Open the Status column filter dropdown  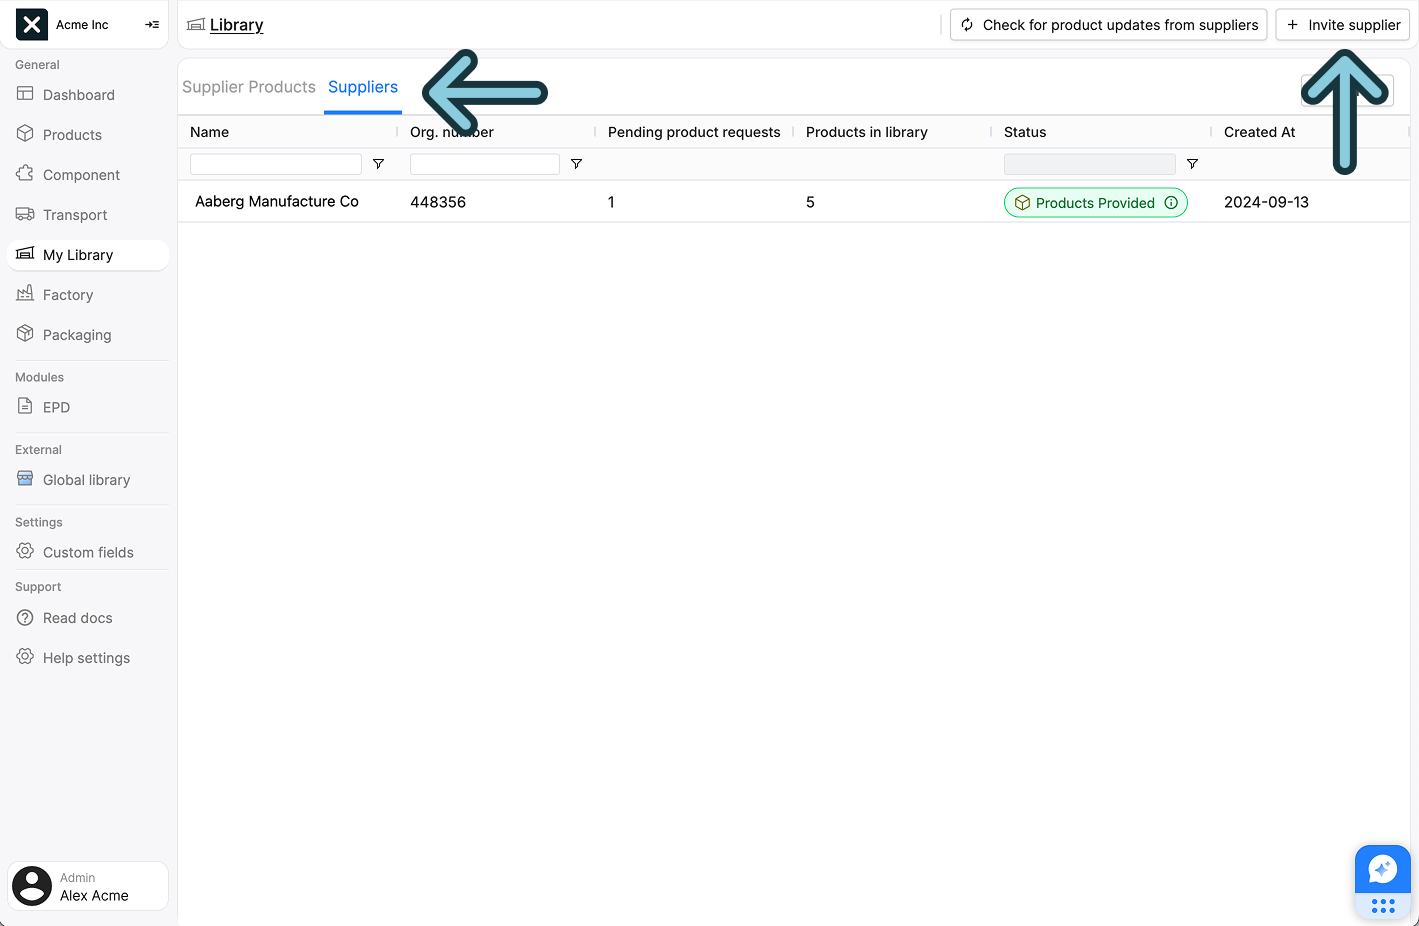tap(1192, 163)
